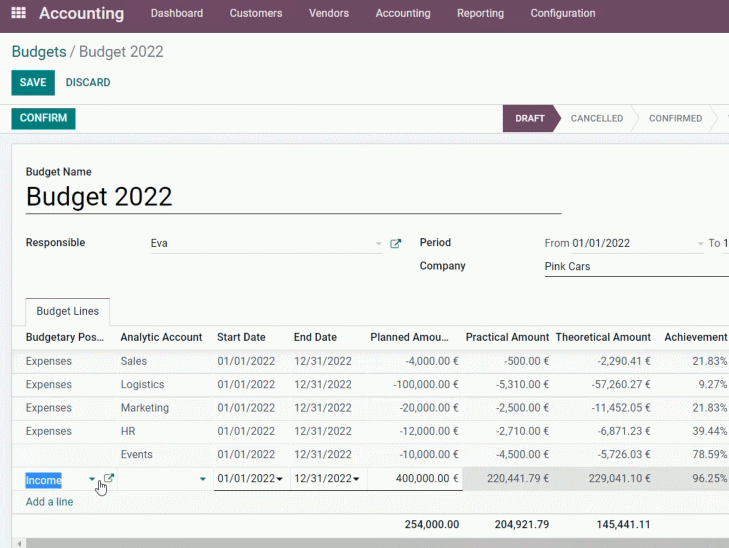Sort by Practical Amount column header
Viewport: 729px width, 548px height.
507,337
